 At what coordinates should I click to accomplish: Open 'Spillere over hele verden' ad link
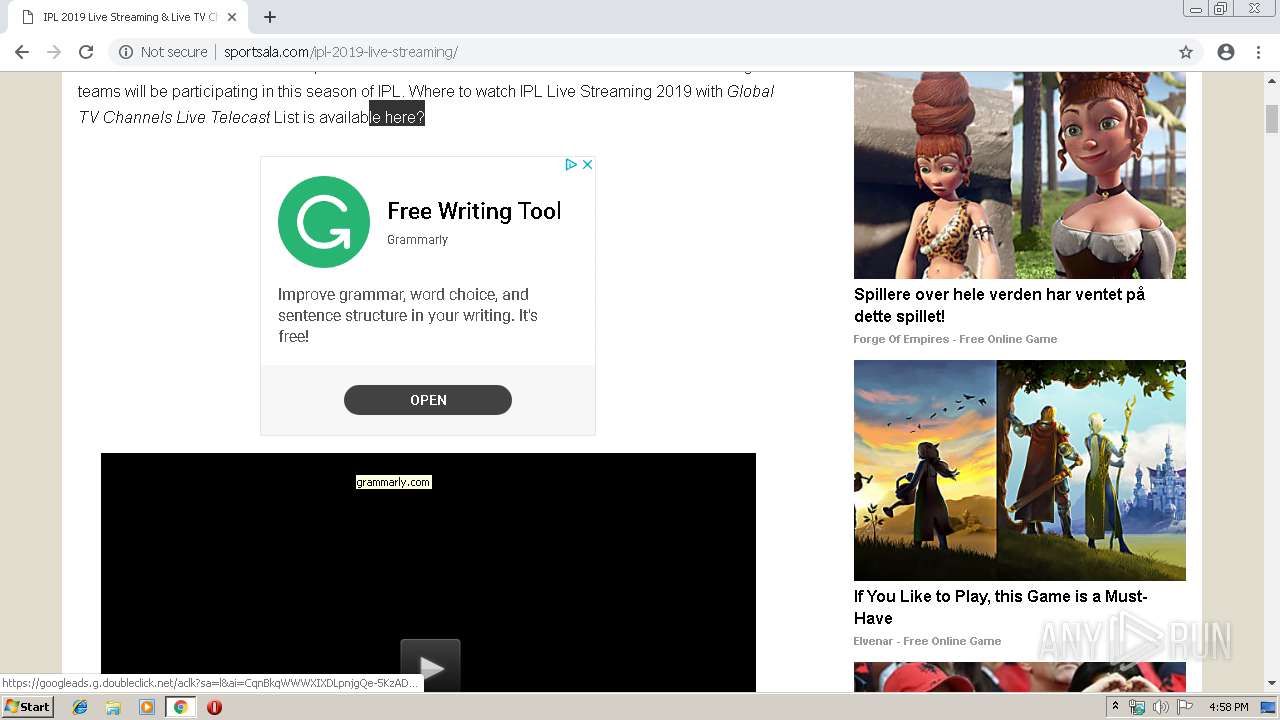pyautogui.click(x=999, y=305)
